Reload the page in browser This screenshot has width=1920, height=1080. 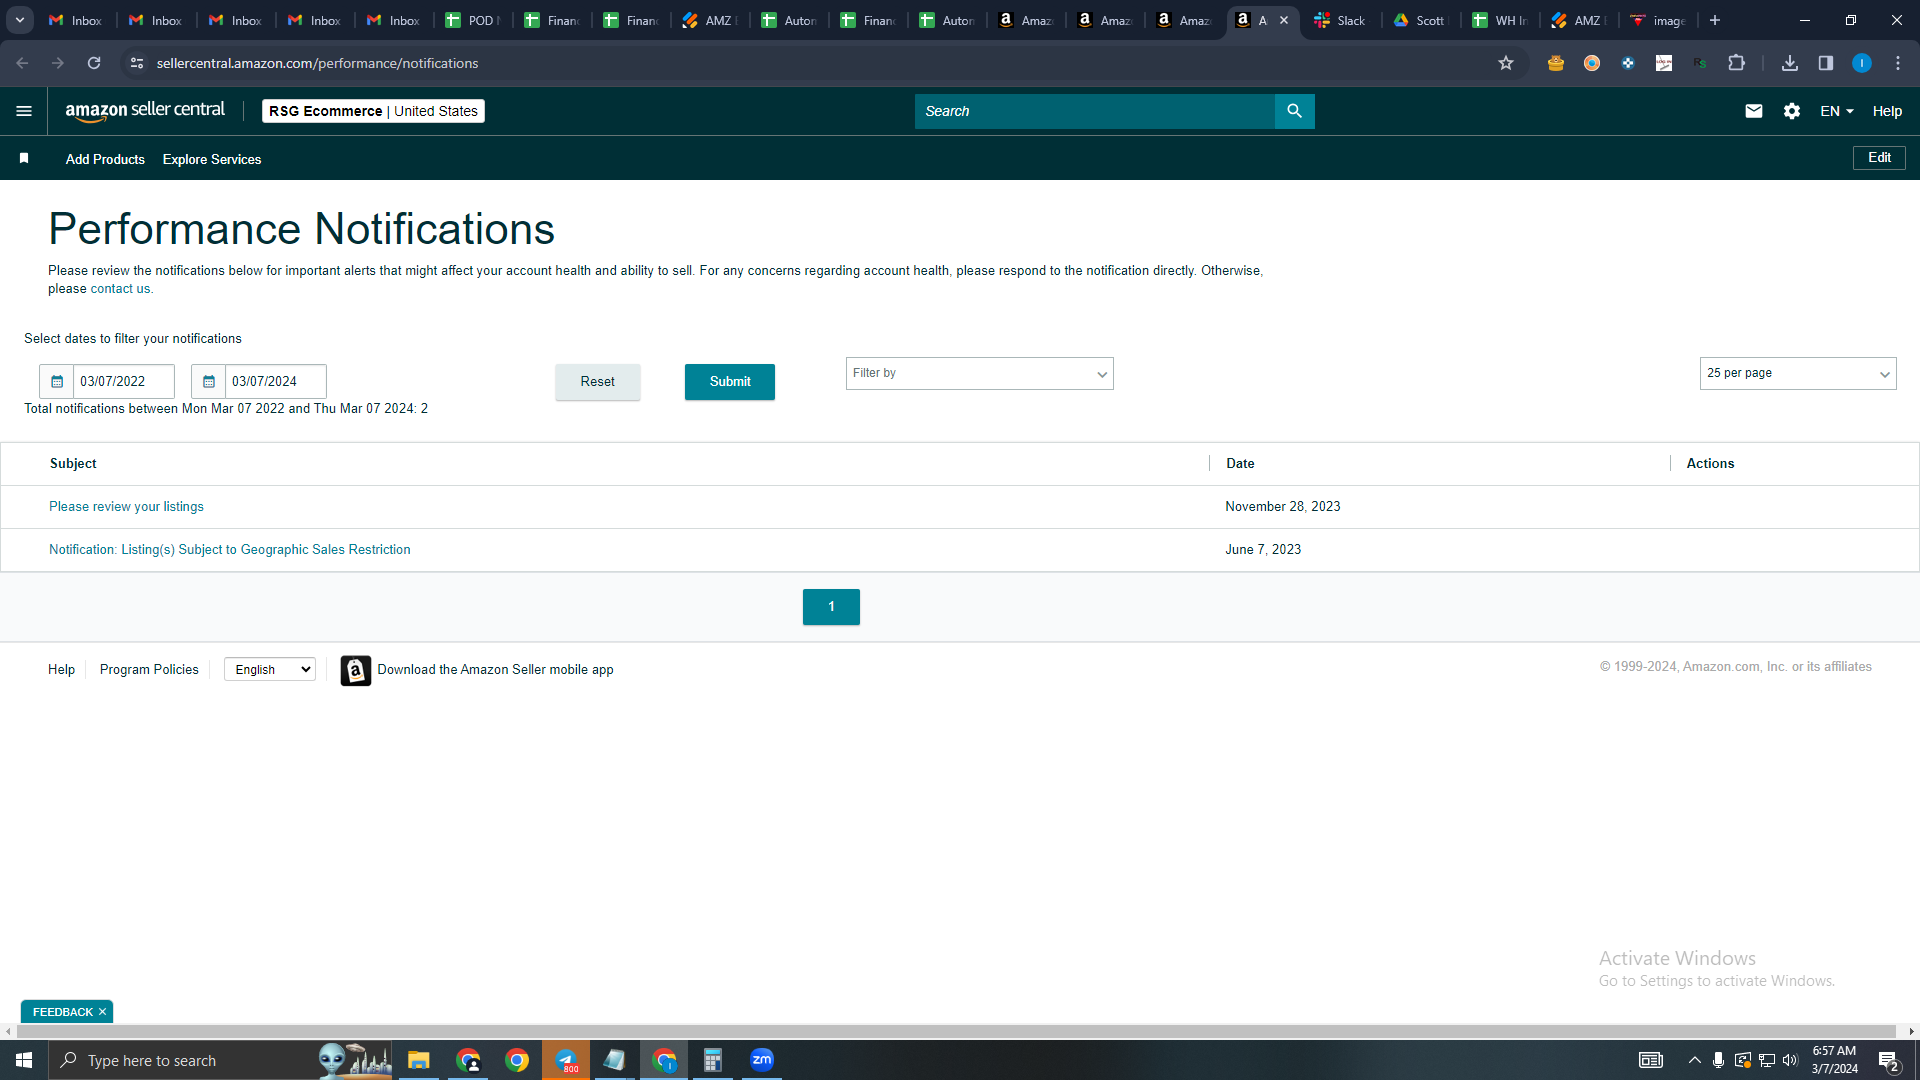[94, 63]
